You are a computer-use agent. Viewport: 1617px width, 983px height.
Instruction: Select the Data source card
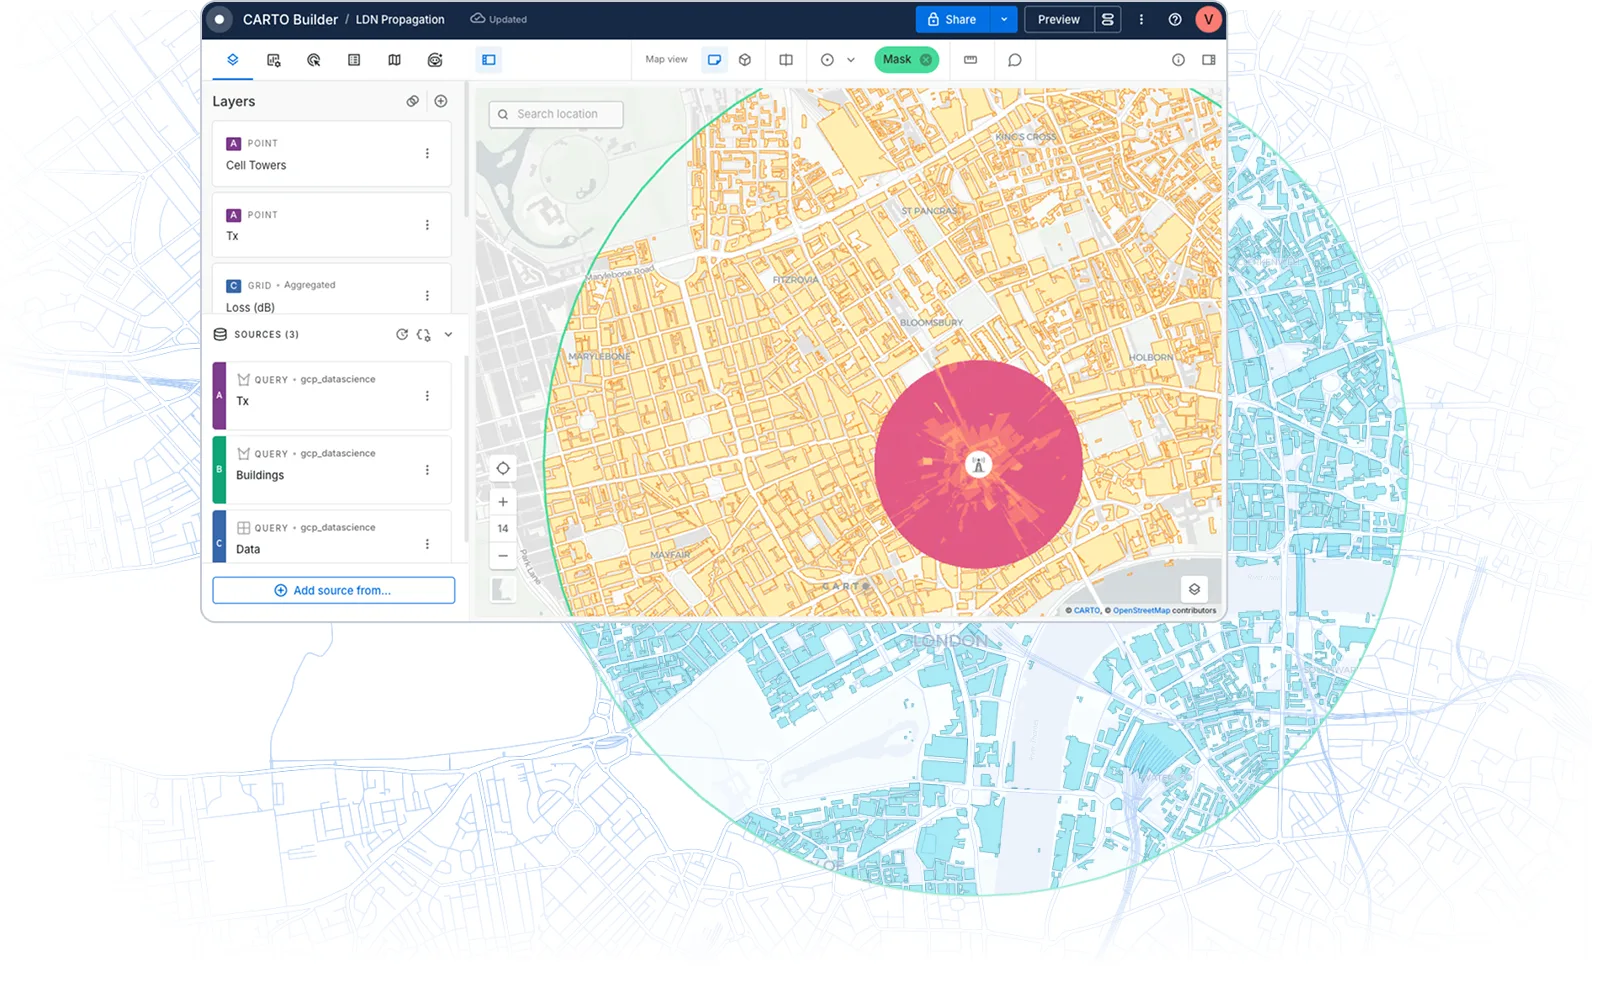point(331,537)
